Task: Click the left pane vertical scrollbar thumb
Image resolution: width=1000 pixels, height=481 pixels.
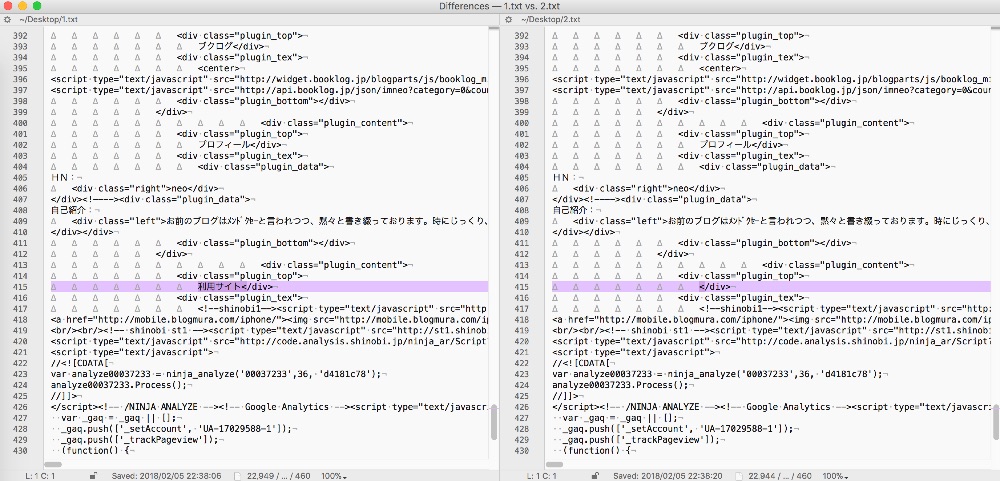Action: pyautogui.click(x=494, y=422)
